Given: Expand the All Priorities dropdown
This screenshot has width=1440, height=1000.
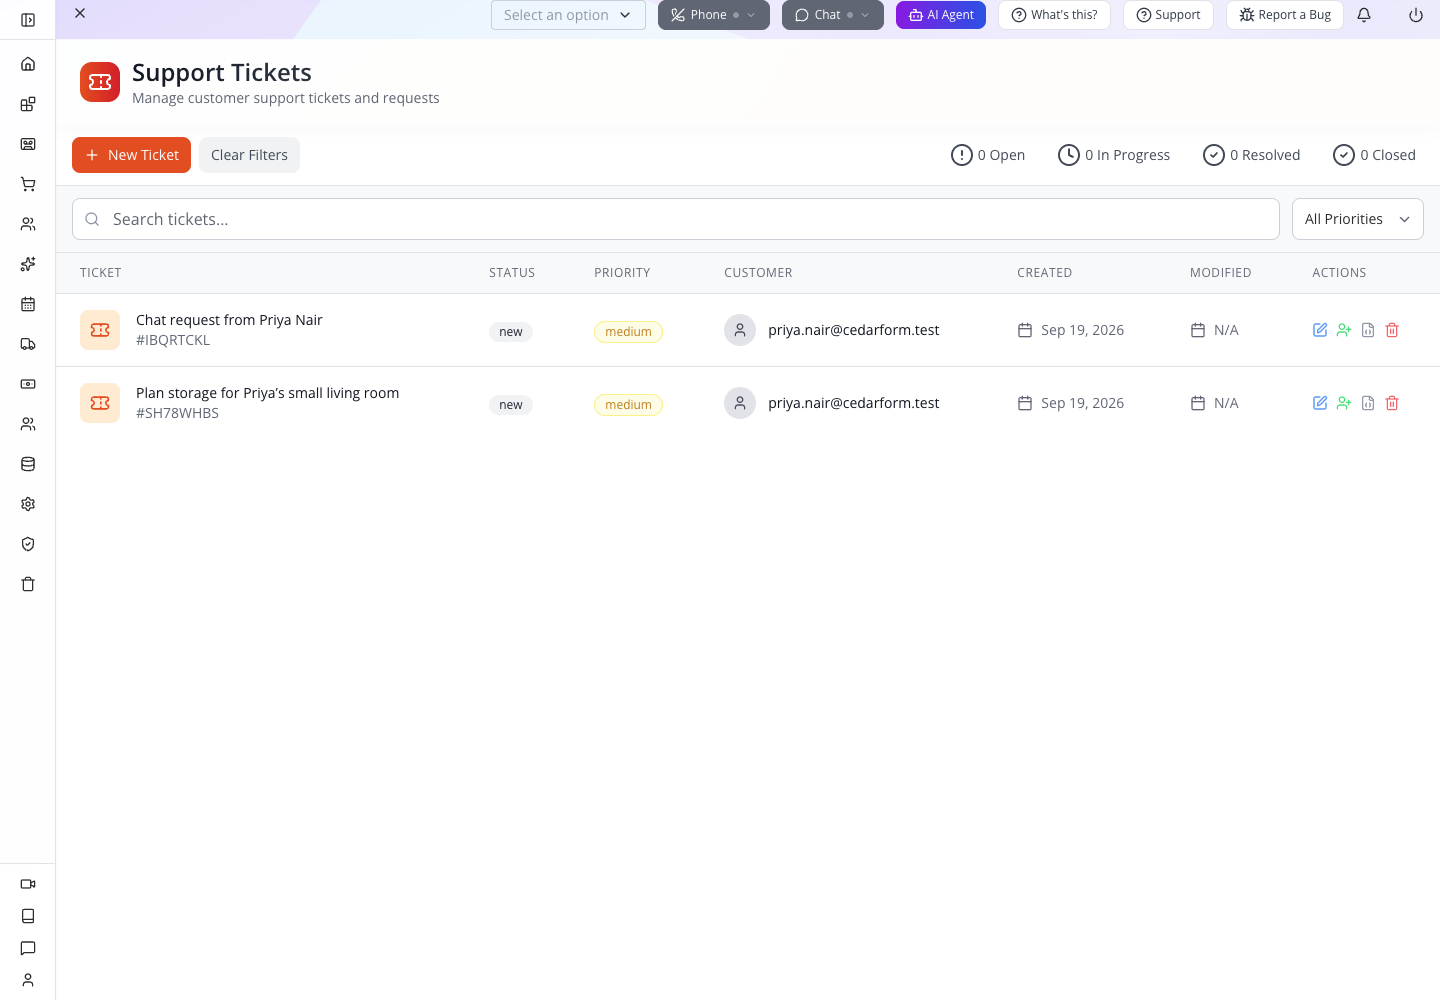Looking at the screenshot, I should tap(1358, 219).
